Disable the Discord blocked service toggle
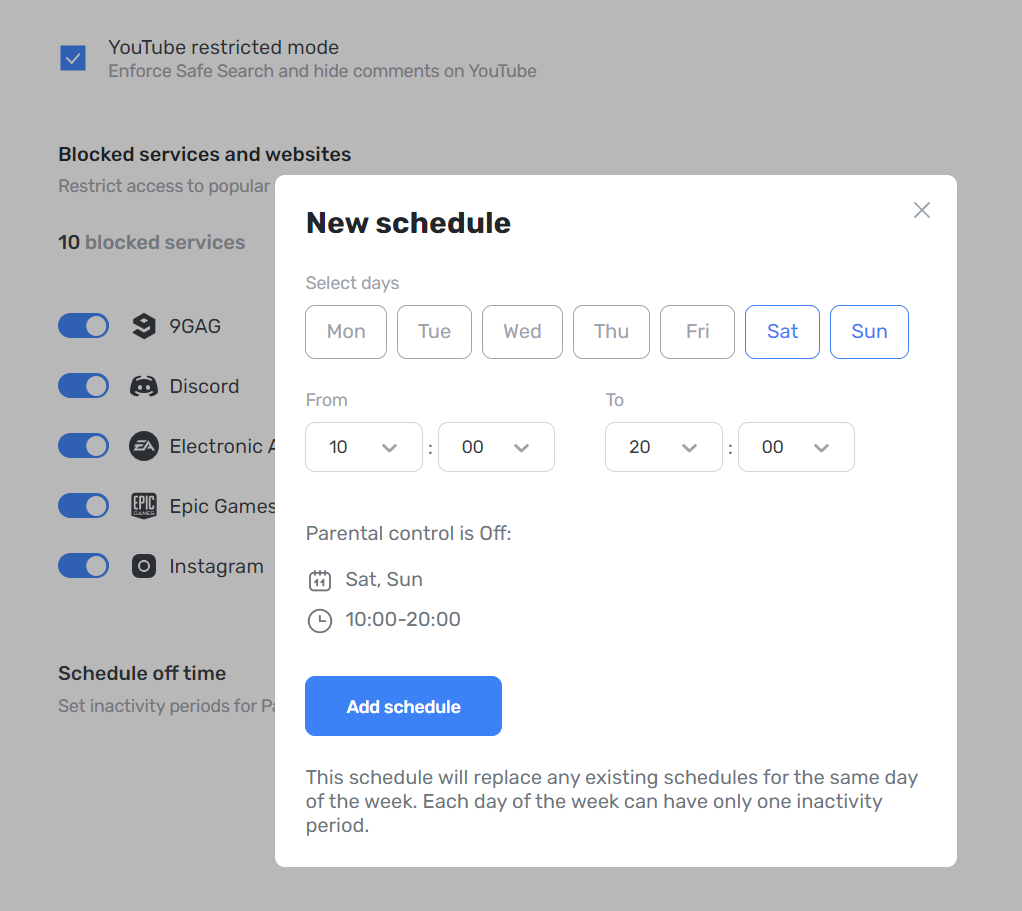The width and height of the screenshot is (1022, 911). [84, 386]
